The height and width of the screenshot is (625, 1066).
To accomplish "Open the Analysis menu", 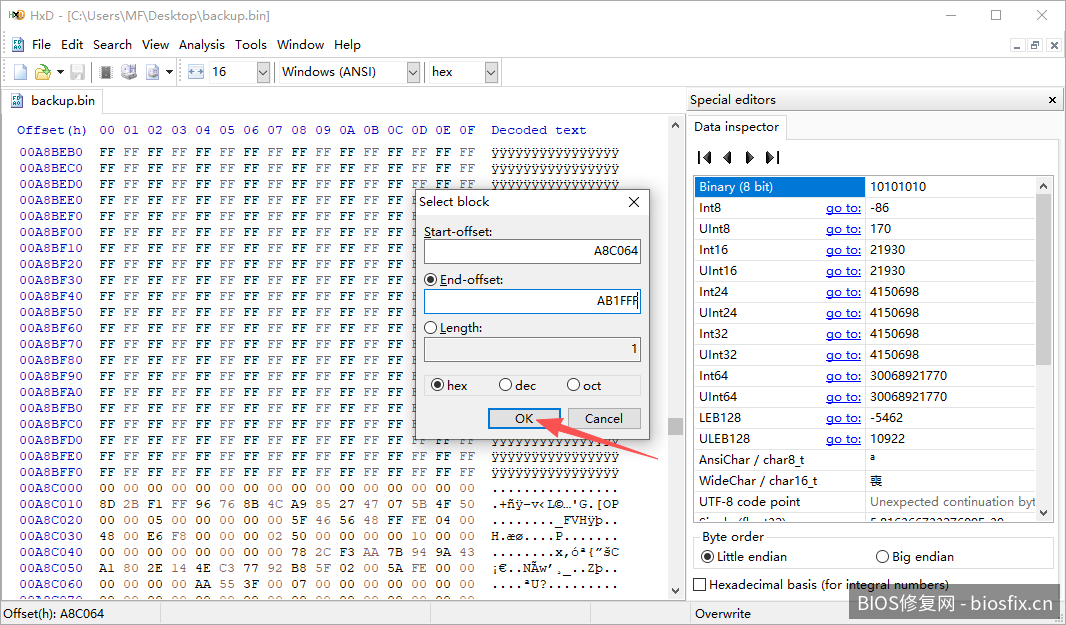I will [x=201, y=45].
